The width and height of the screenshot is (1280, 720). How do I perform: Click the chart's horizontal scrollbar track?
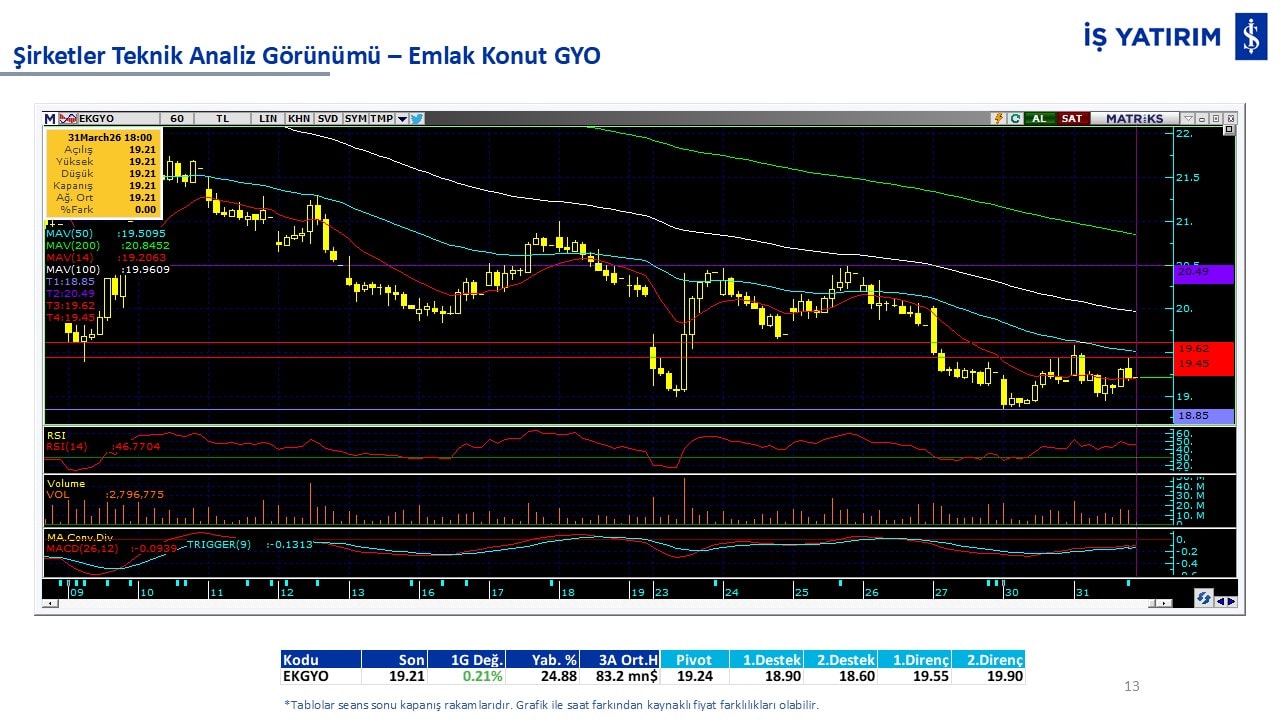pyautogui.click(x=600, y=604)
